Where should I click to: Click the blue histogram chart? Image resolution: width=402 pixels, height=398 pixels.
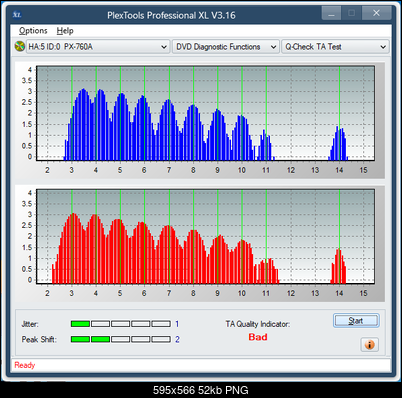coord(205,113)
